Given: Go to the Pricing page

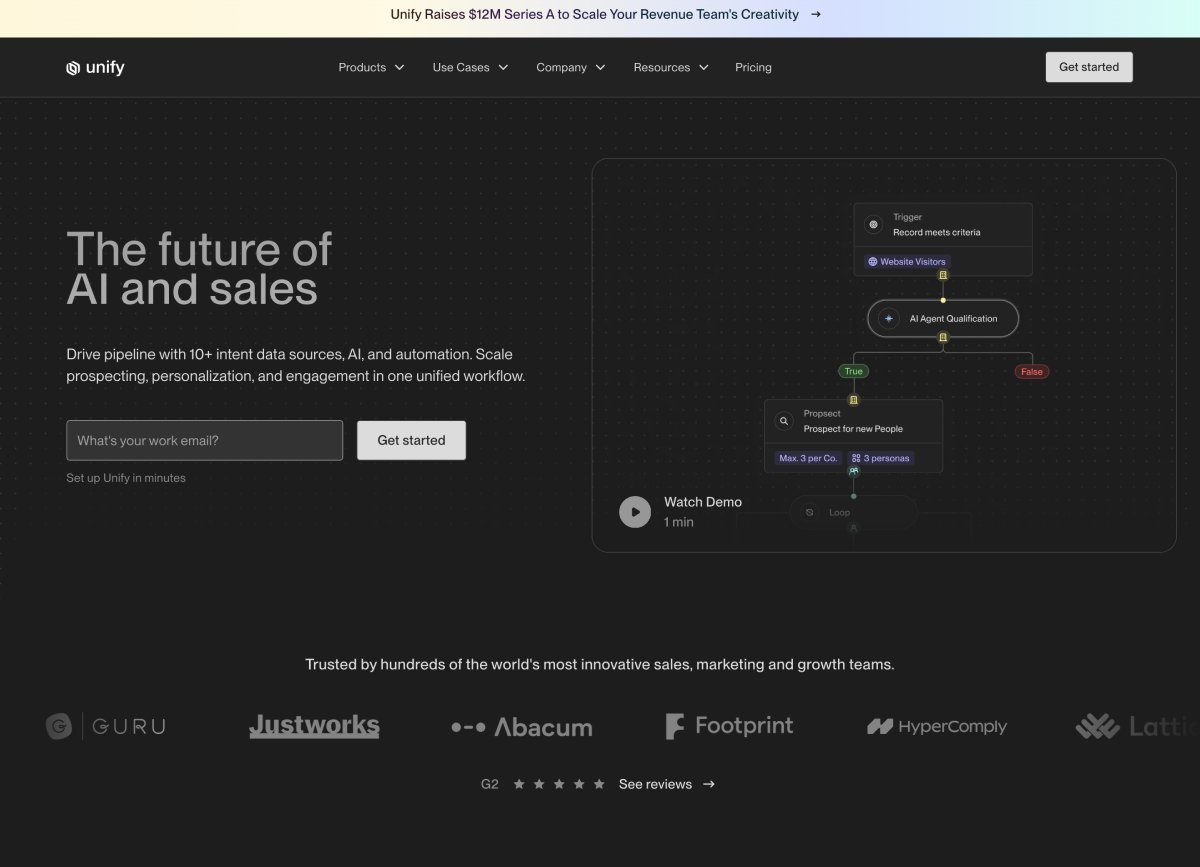Looking at the screenshot, I should [x=753, y=68].
